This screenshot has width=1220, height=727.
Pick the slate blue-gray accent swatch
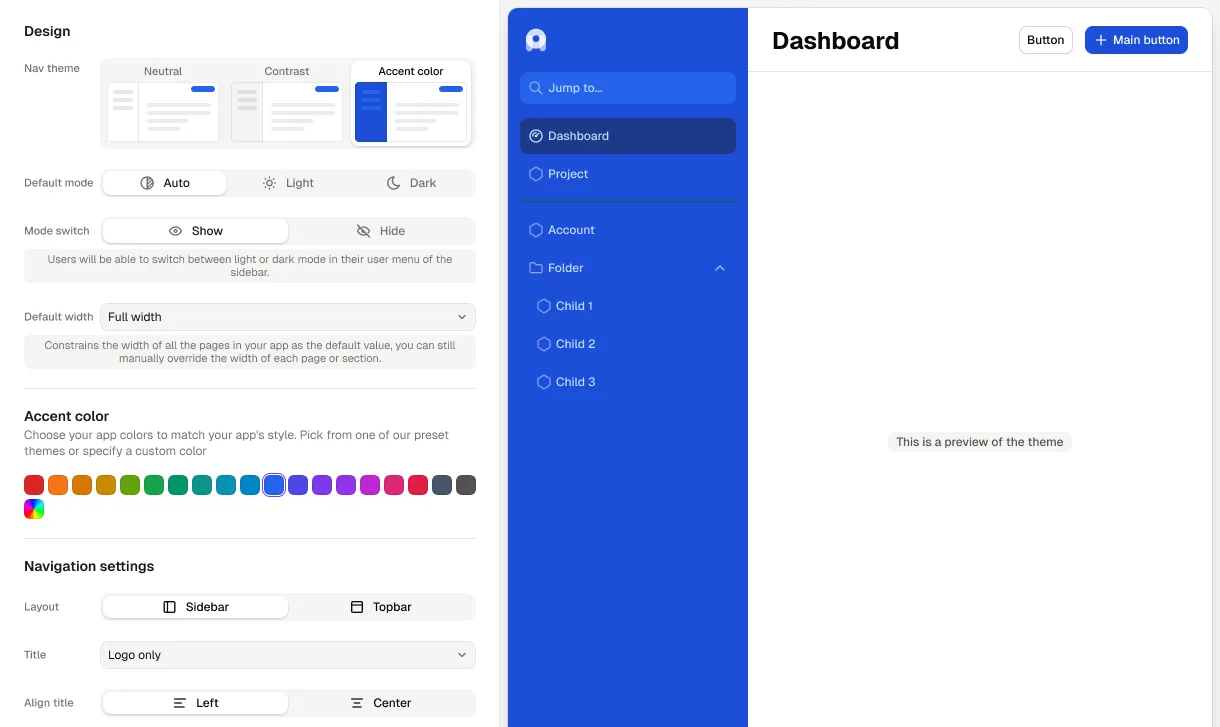(x=442, y=485)
